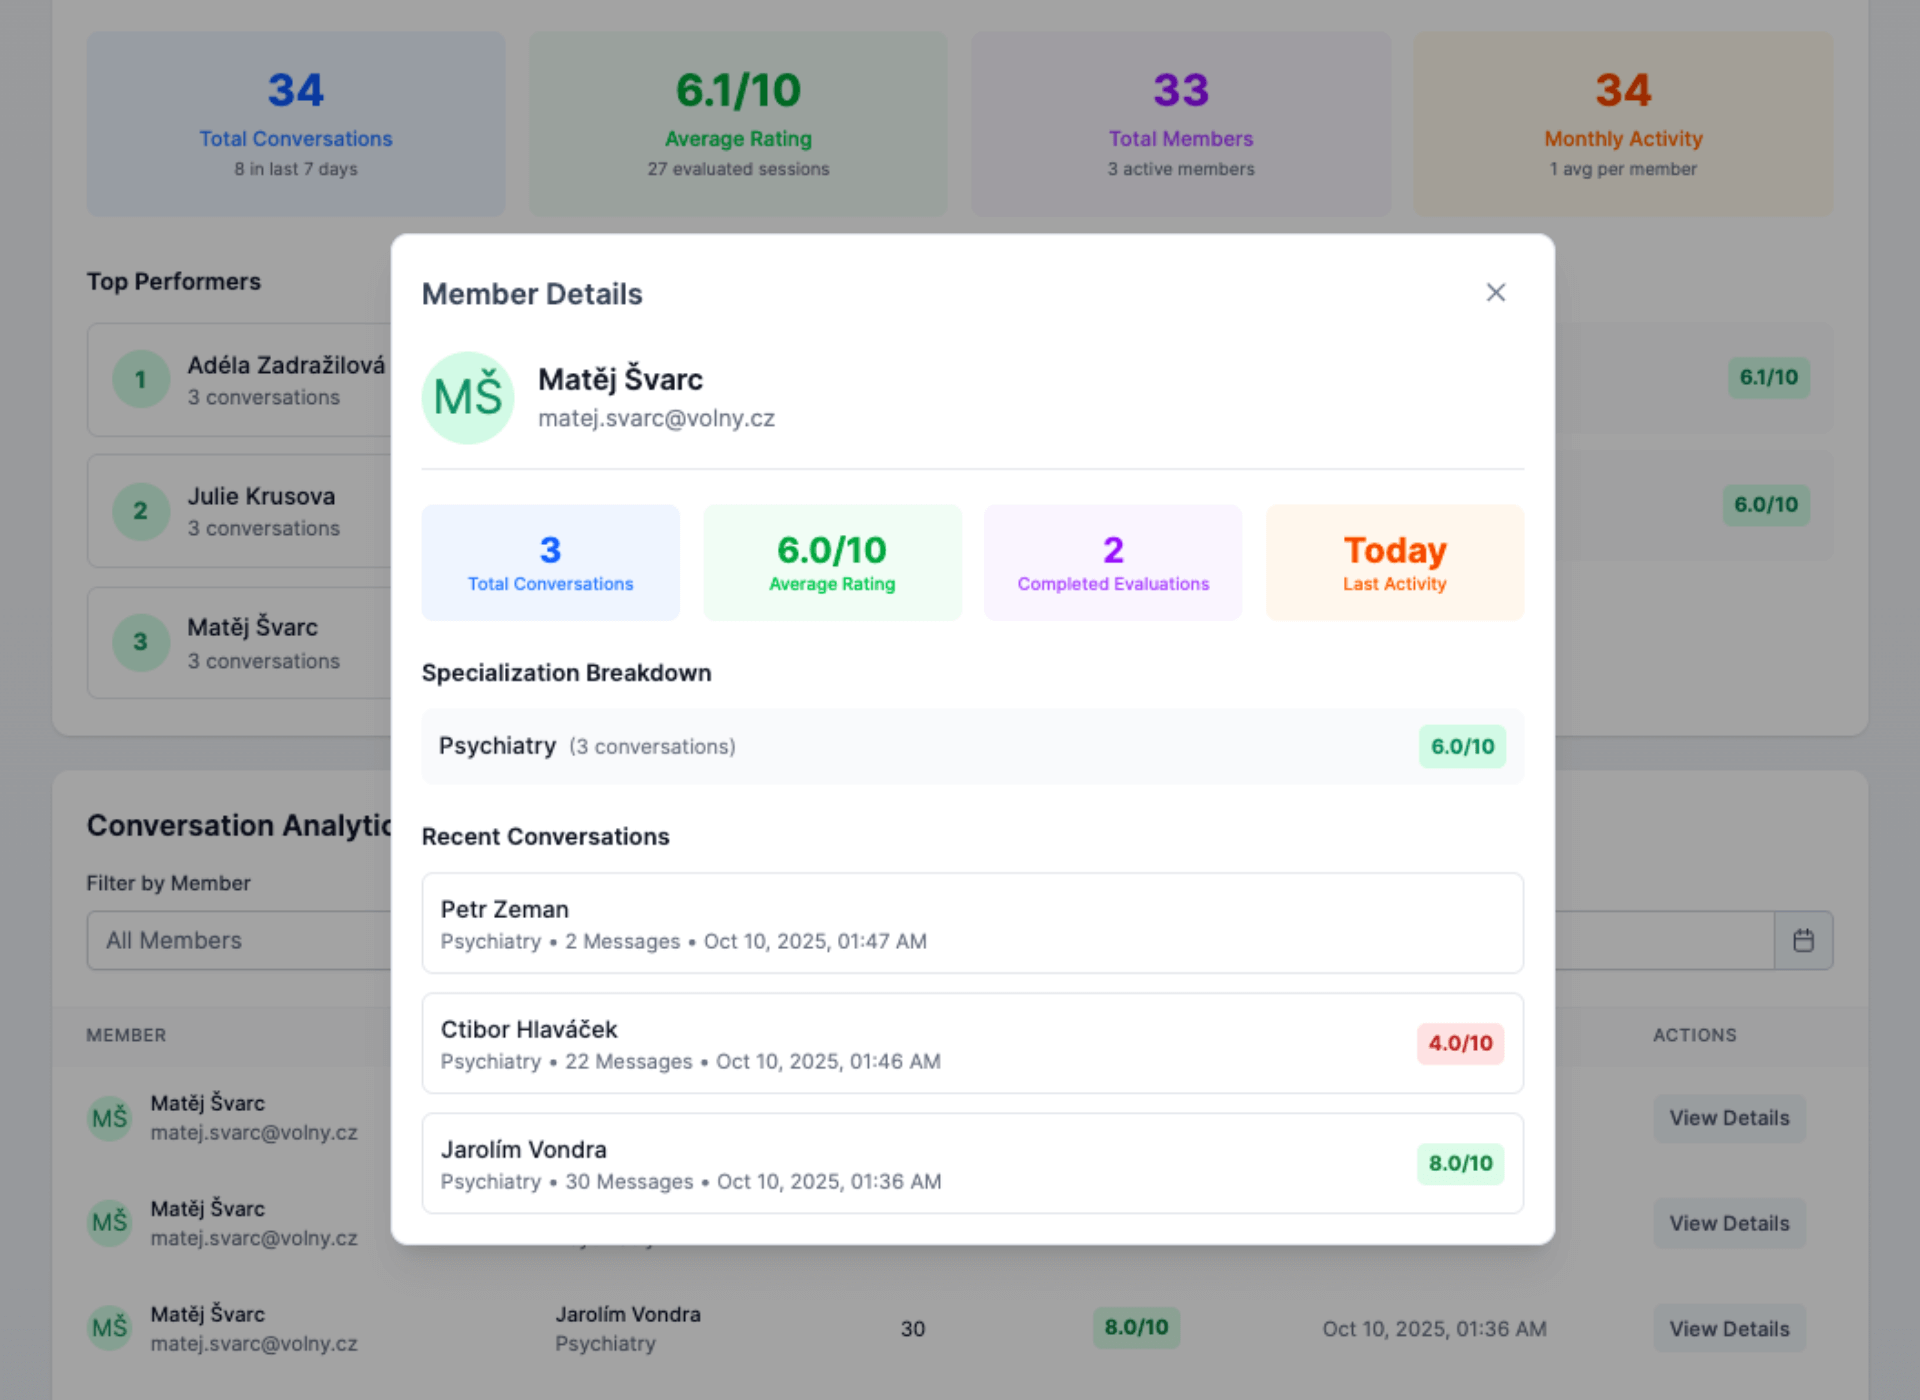Open Petr Zeman recent conversation
The width and height of the screenshot is (1920, 1400).
click(x=971, y=923)
